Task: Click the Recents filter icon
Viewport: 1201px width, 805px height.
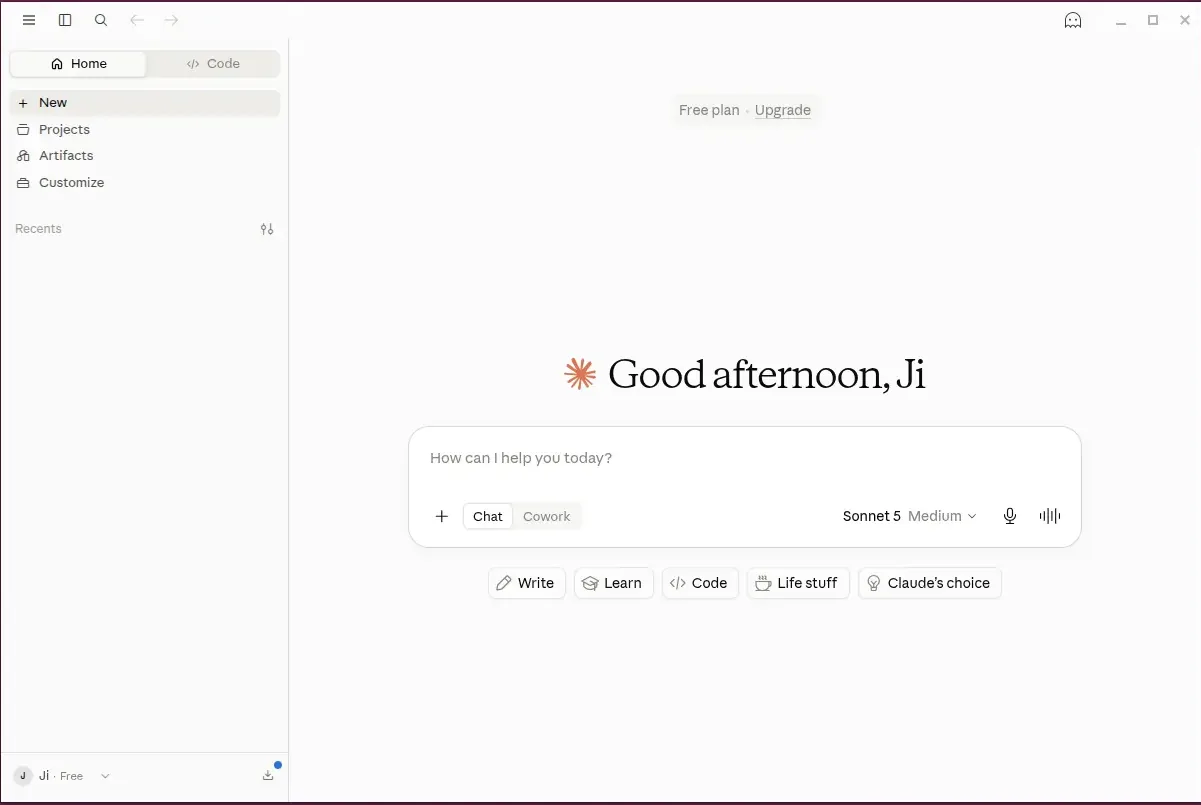Action: (x=267, y=229)
